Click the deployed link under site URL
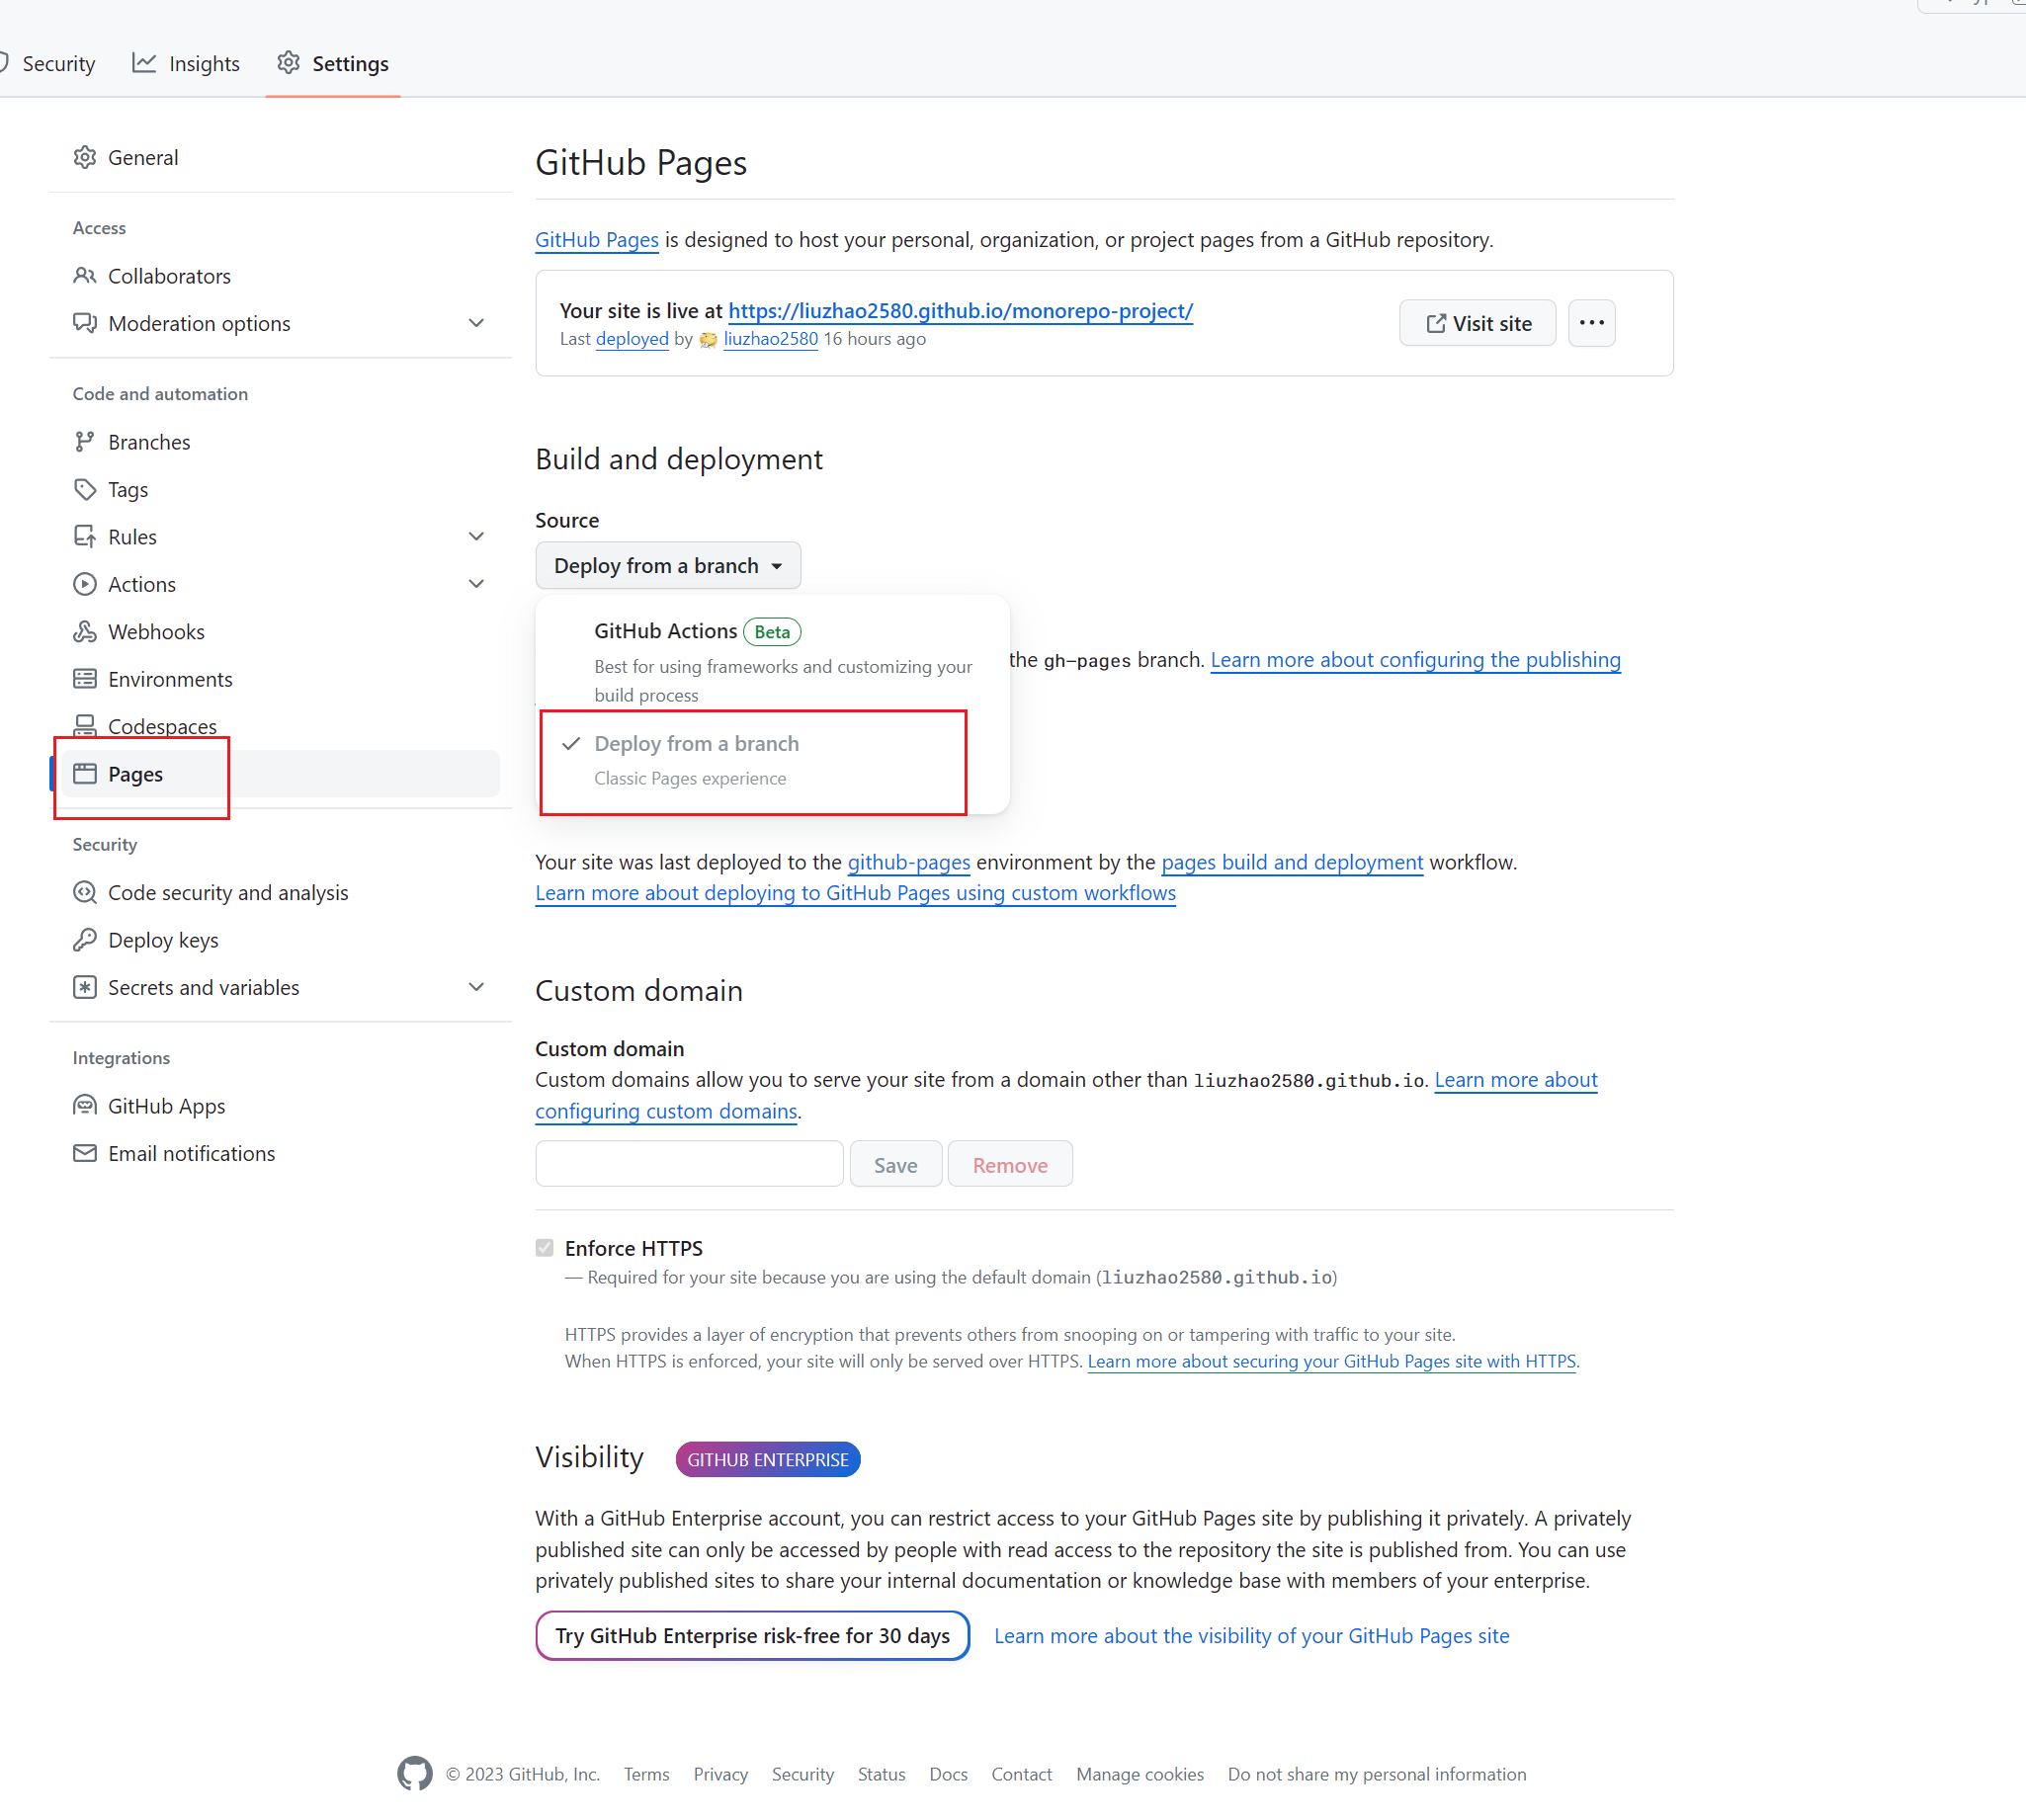The width and height of the screenshot is (2026, 1820). coord(632,339)
